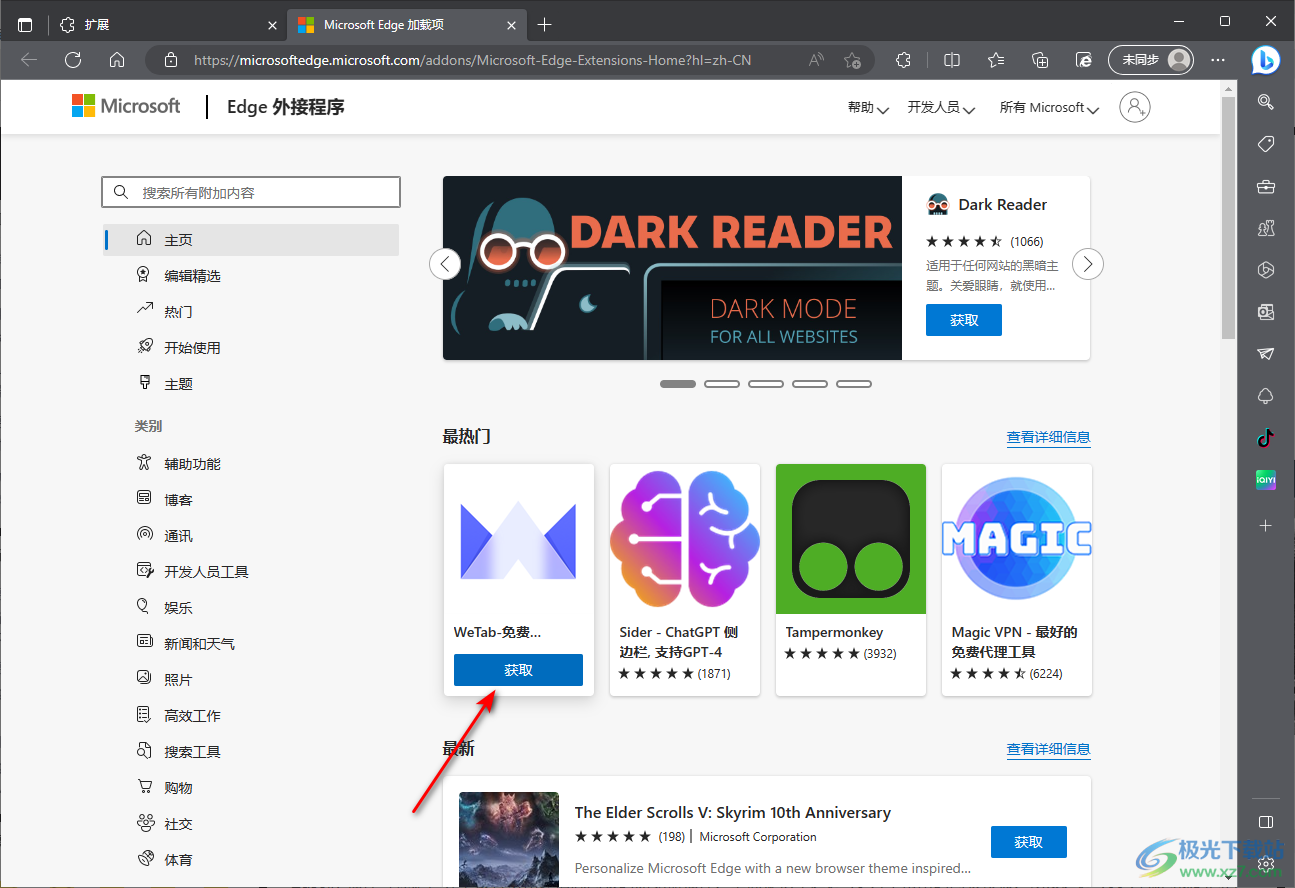Open the sidebar Microsoft 365 icon
1295x888 pixels.
[x=1266, y=270]
